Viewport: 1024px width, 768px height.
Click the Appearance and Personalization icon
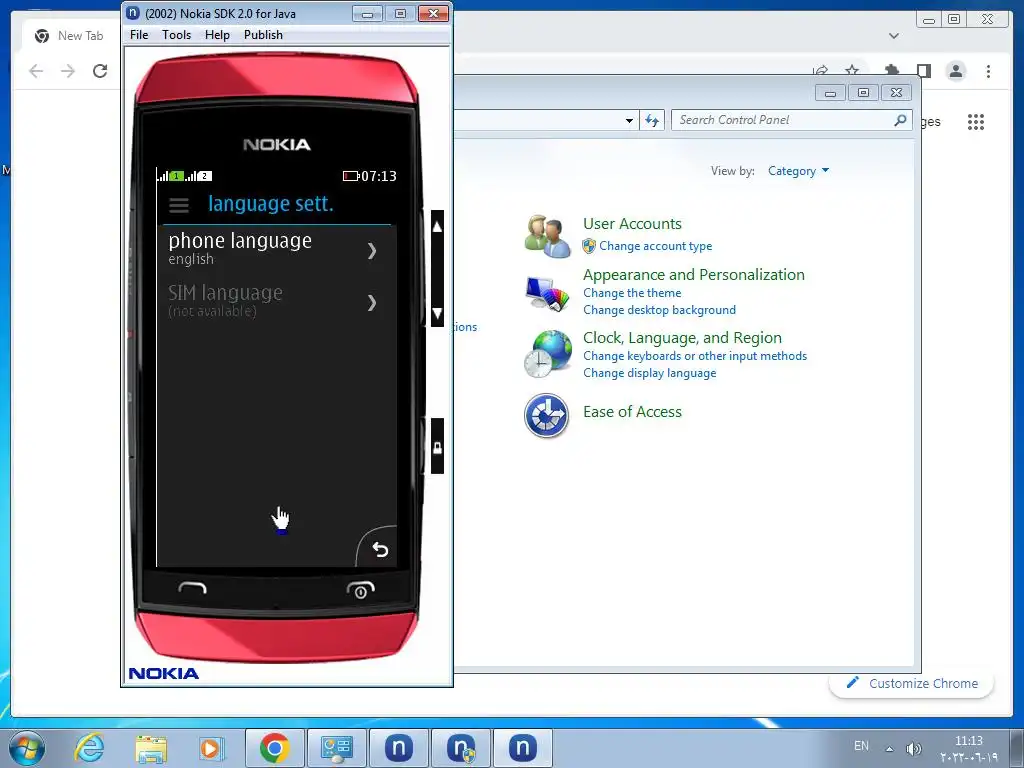(x=547, y=294)
